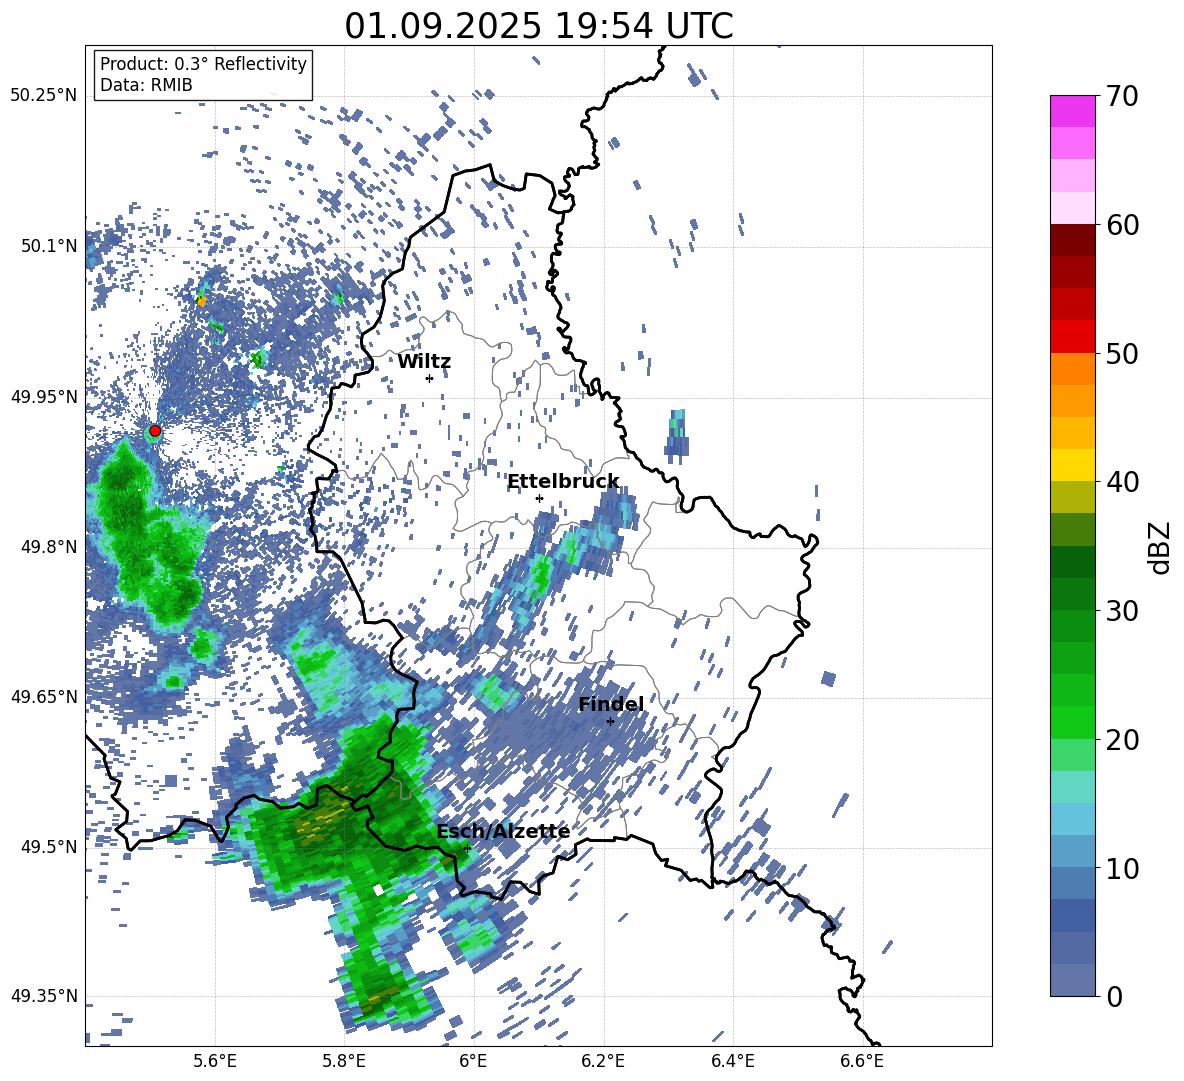The height and width of the screenshot is (1081, 1184).
Task: Click the 49.5°N latitude tick label
Action: click(x=50, y=847)
